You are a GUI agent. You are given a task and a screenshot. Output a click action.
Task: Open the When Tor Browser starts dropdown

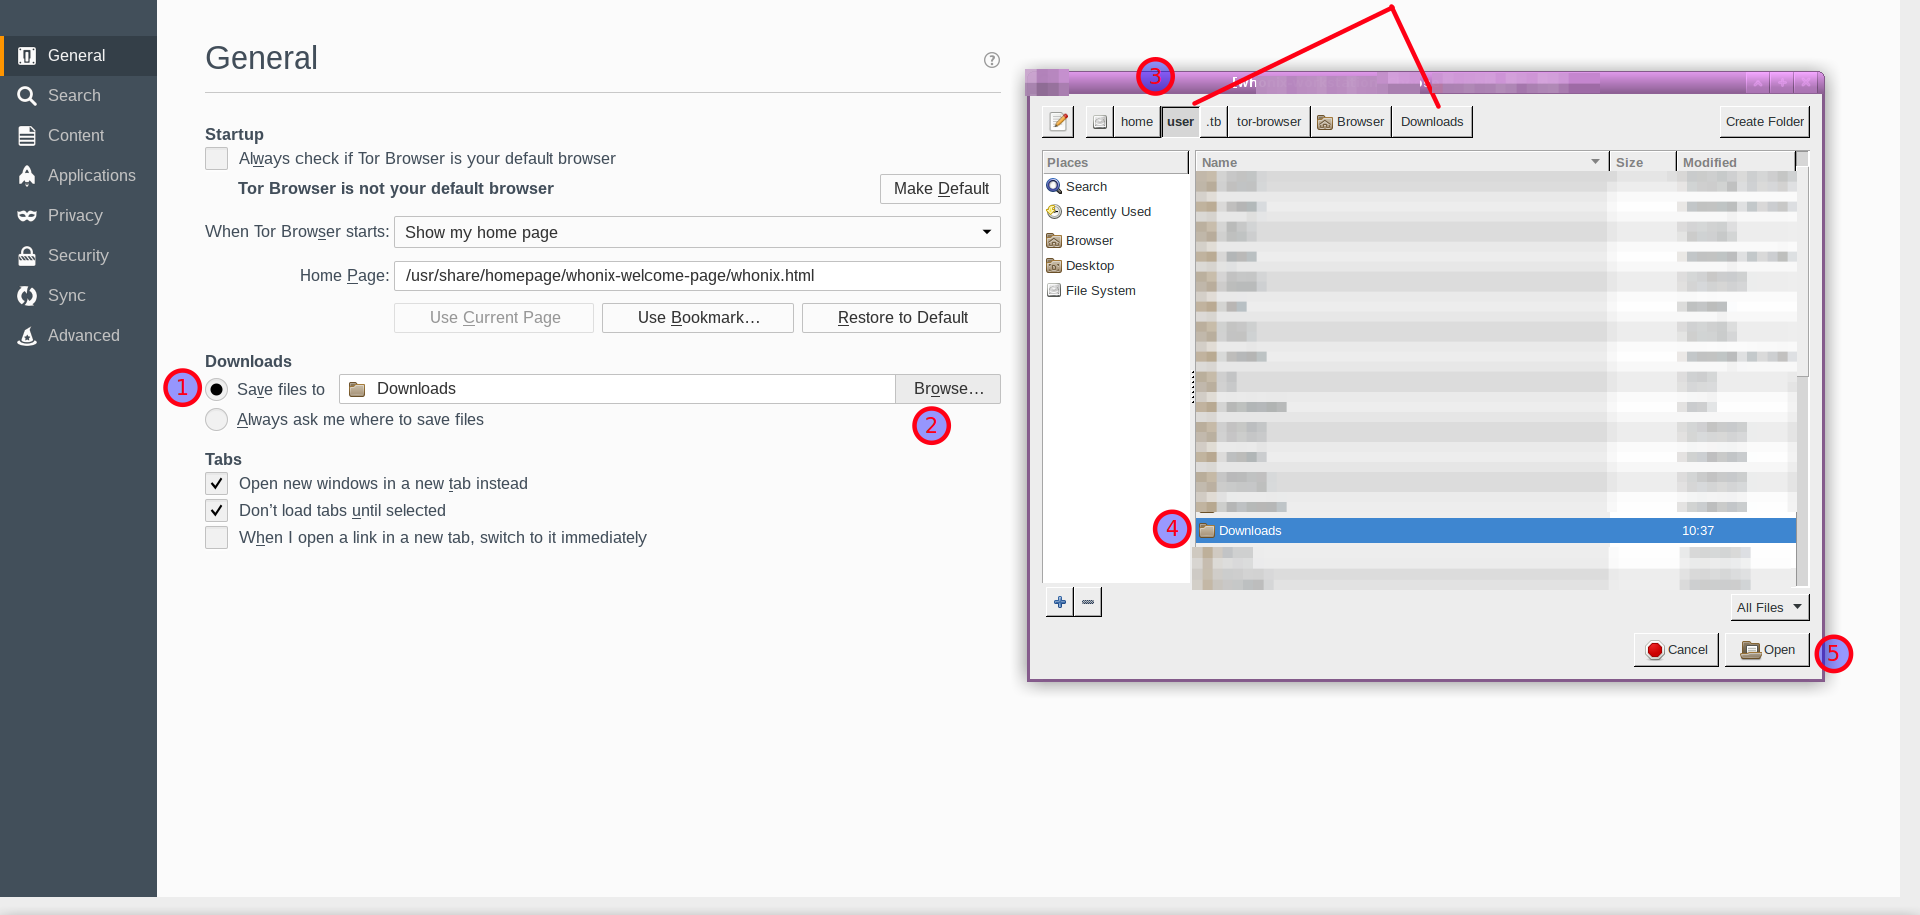point(697,232)
